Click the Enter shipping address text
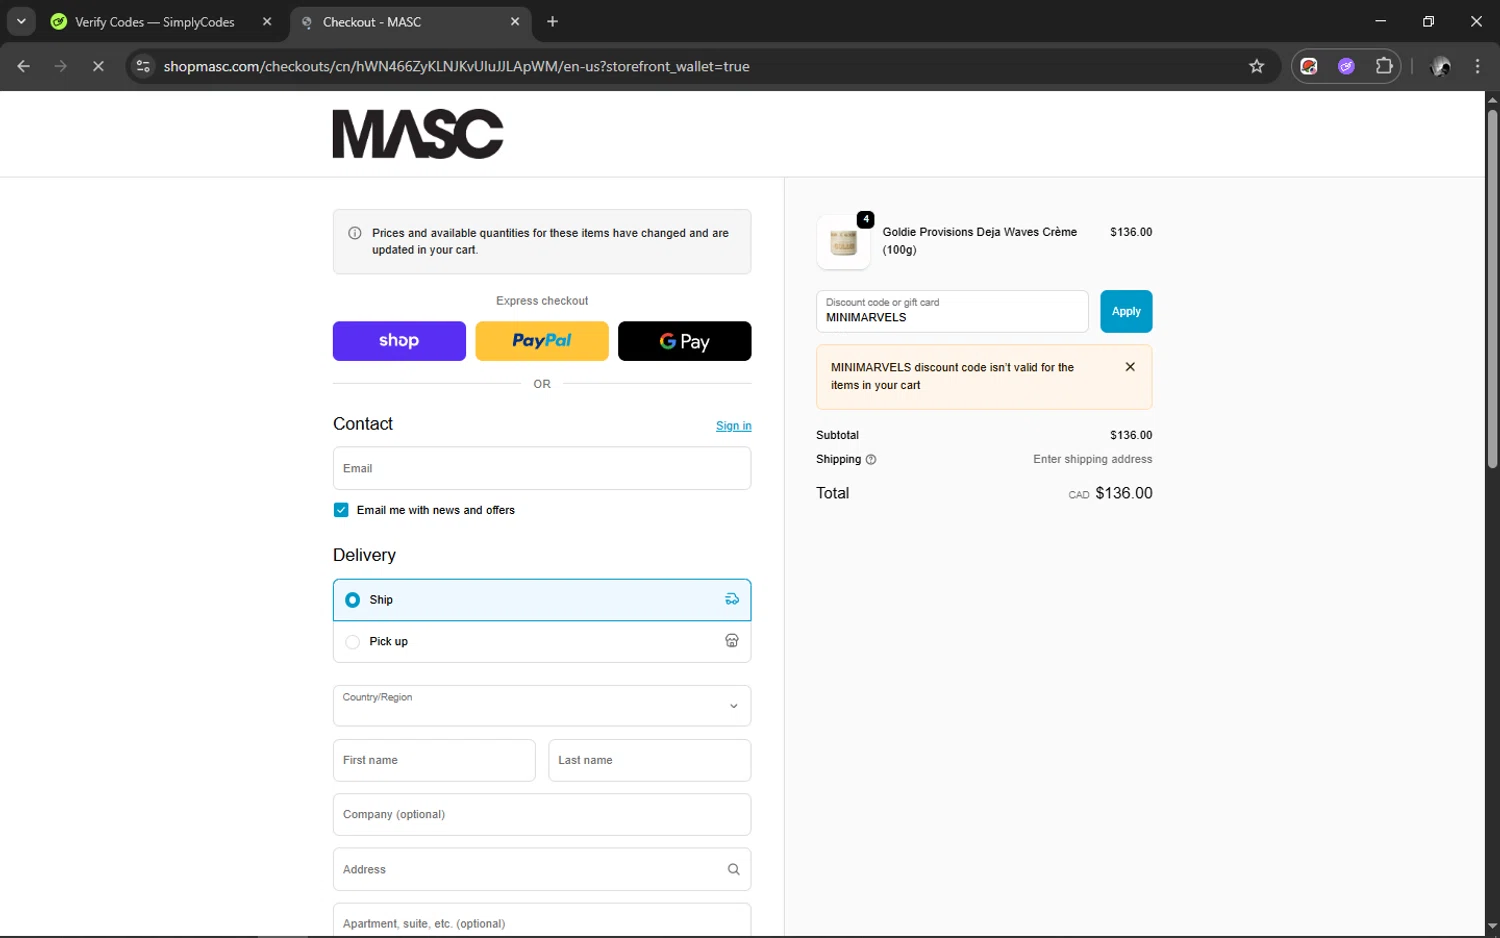1500x938 pixels. (1093, 459)
